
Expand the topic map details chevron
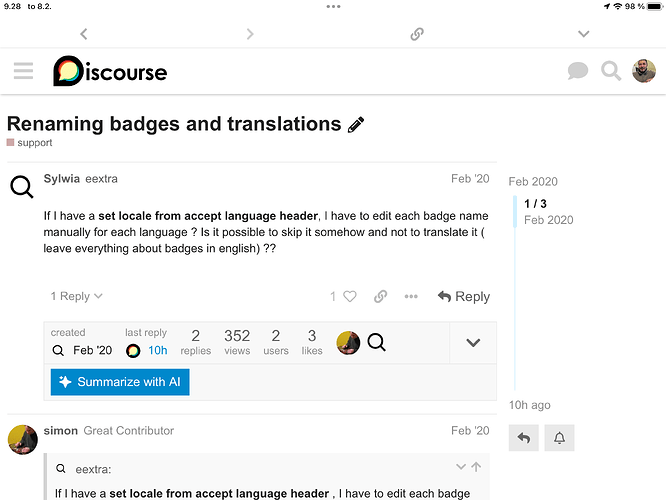point(473,342)
